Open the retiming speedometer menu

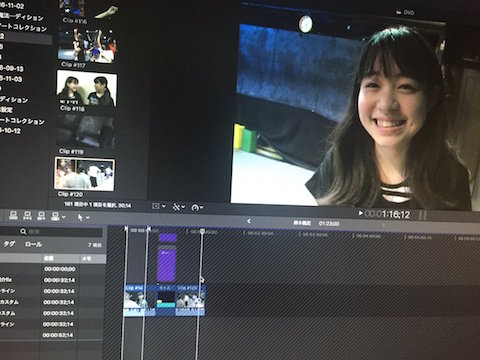coord(197,208)
